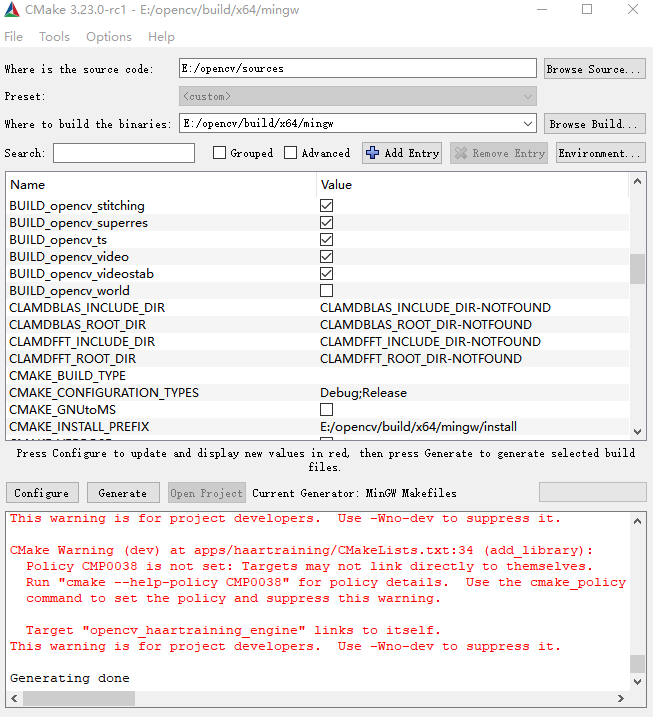The image size is (653, 717).
Task: Minimize the CMake window
Action: coord(542,10)
